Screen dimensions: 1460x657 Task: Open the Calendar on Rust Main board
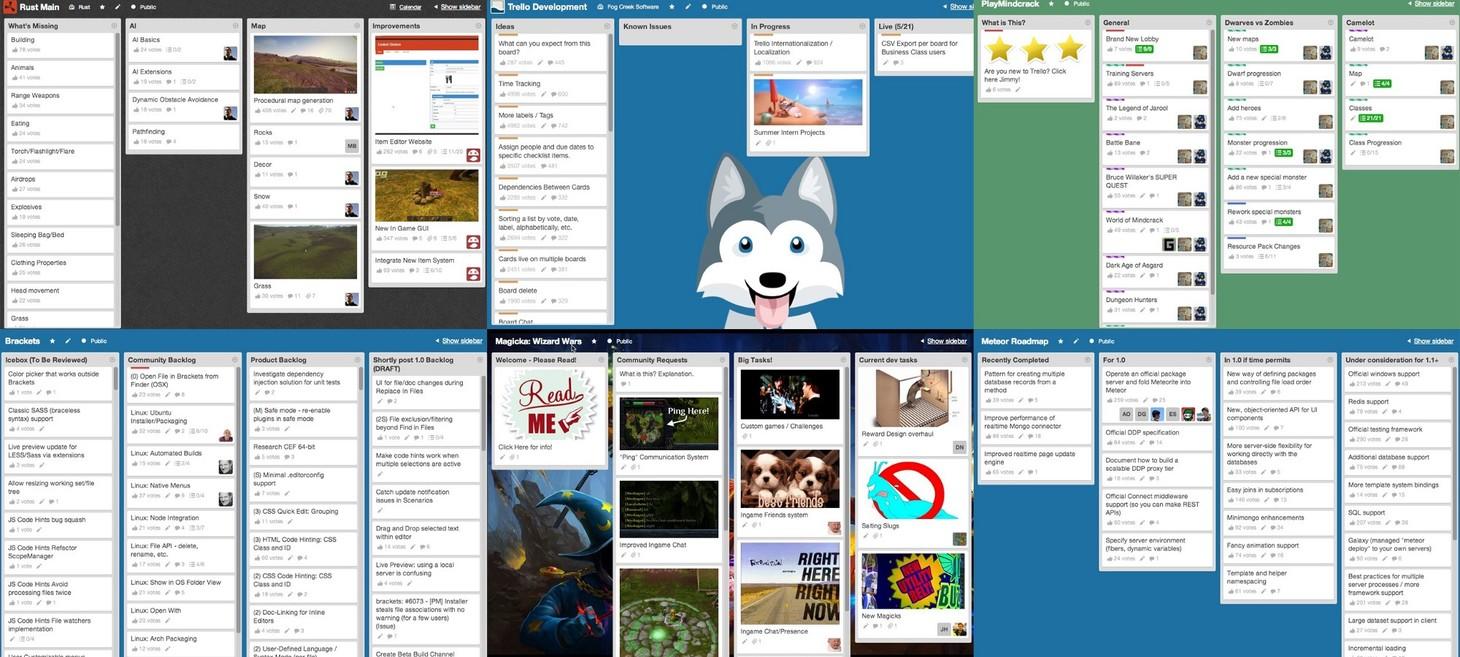406,7
